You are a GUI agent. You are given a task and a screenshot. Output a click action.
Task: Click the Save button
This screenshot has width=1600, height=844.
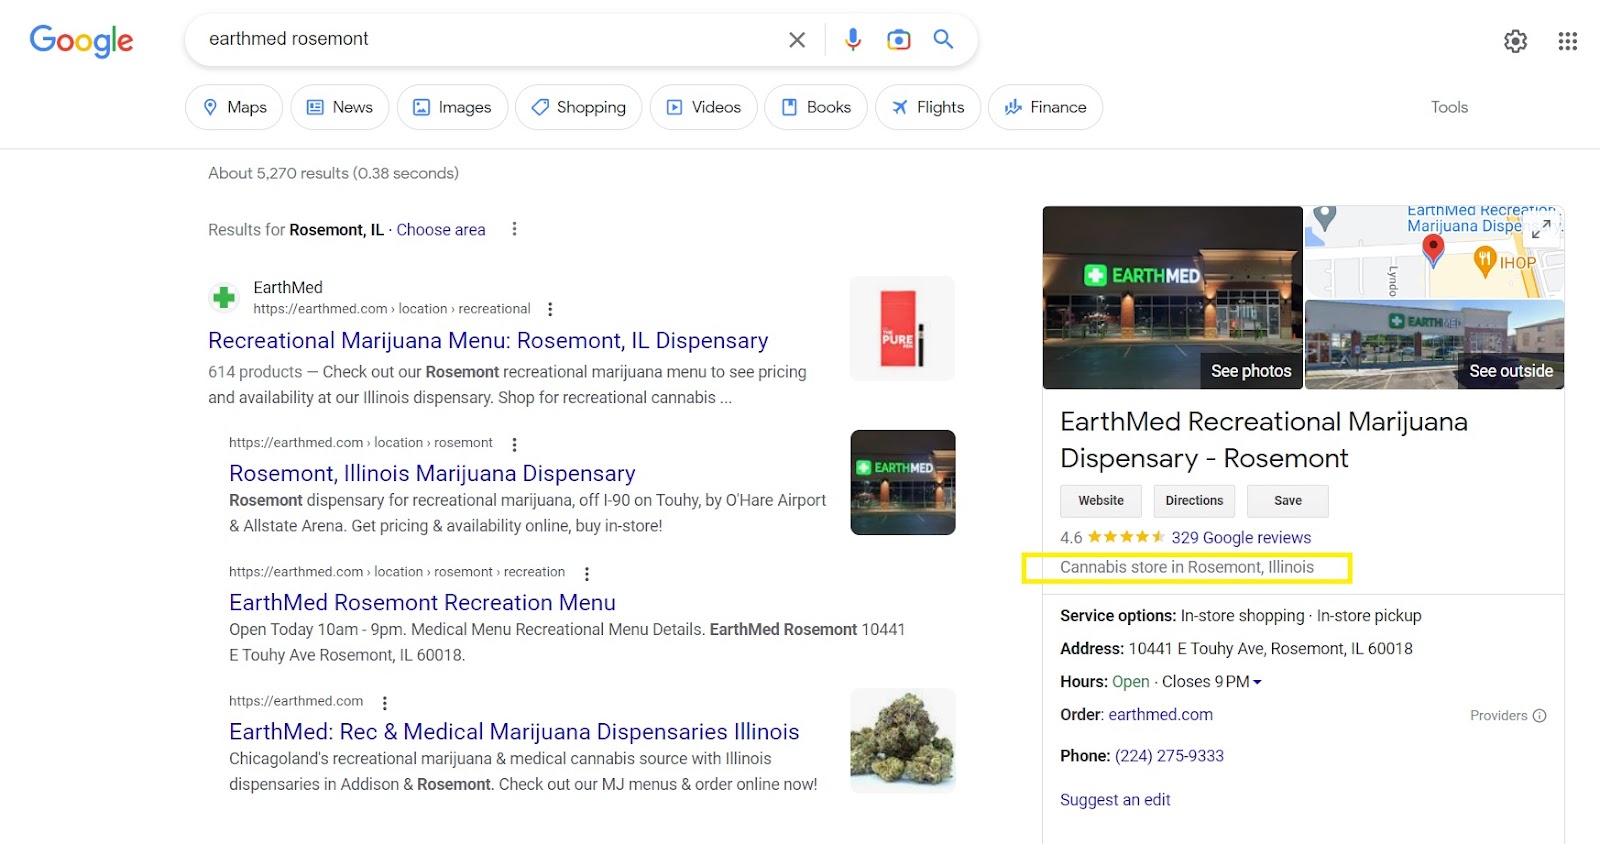coord(1288,501)
